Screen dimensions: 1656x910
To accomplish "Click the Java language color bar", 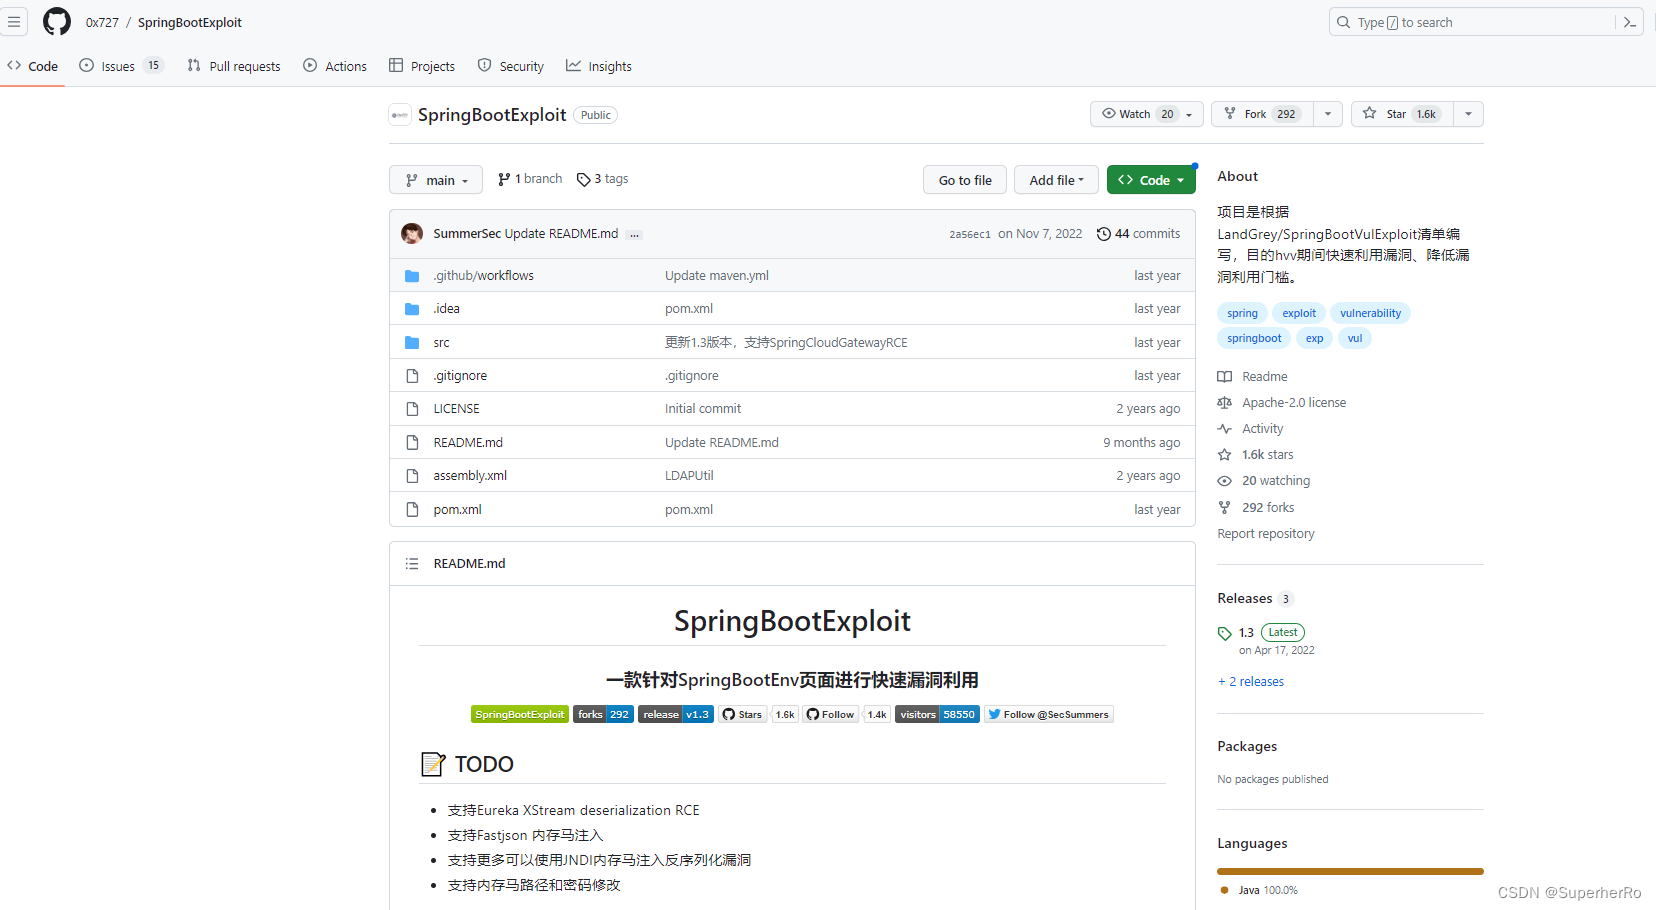I will pos(1348,871).
